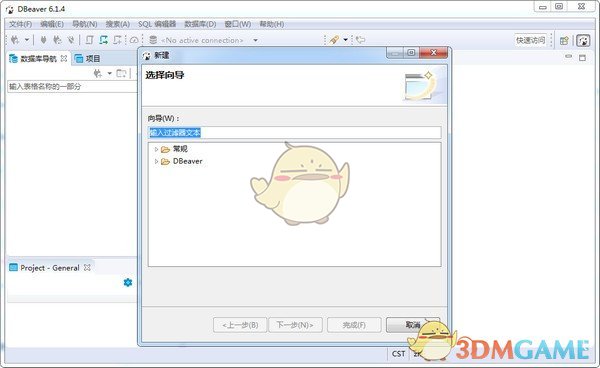
Task: Click the dashboard gauge icon in toolbar
Action: [x=134, y=40]
